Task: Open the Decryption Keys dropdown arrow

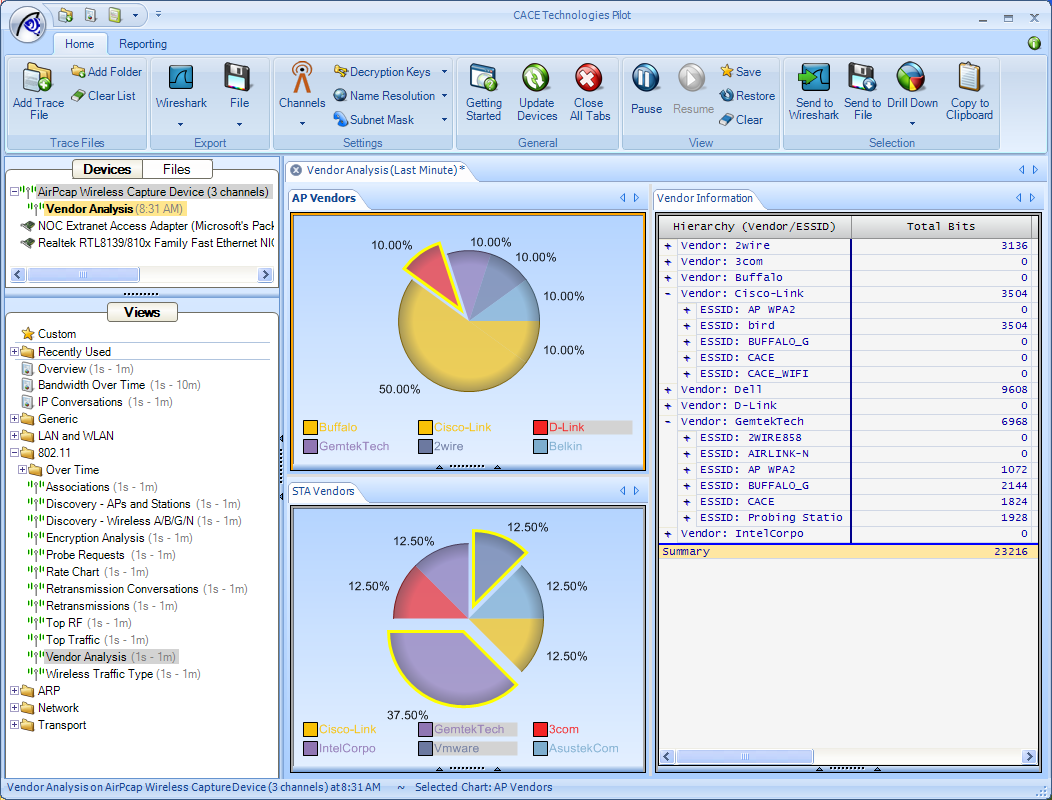Action: tap(444, 72)
